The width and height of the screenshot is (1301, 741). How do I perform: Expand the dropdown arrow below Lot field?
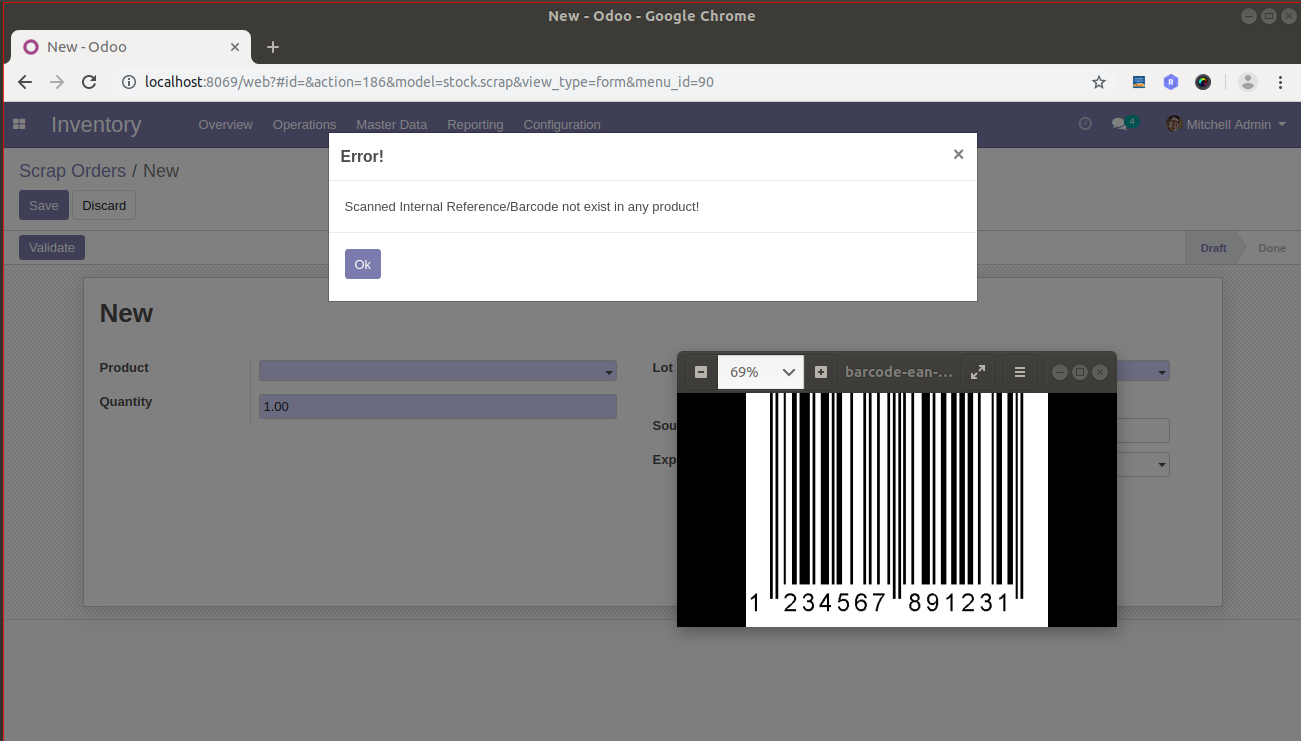tap(1162, 465)
